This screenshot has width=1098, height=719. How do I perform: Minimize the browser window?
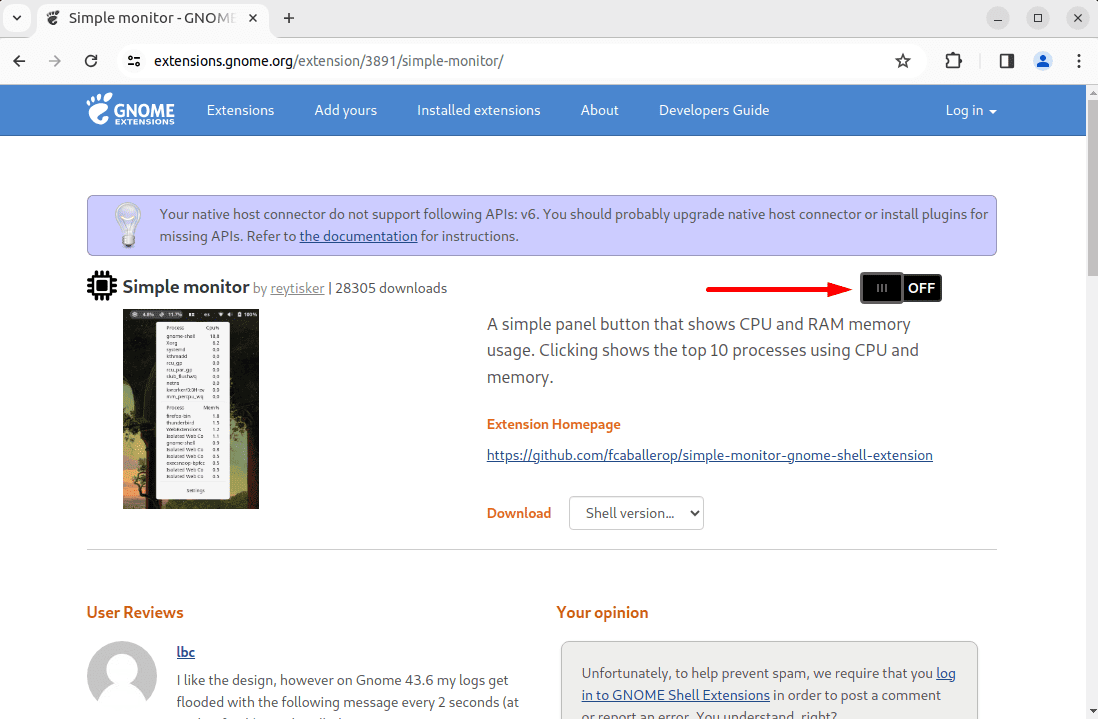[997, 18]
